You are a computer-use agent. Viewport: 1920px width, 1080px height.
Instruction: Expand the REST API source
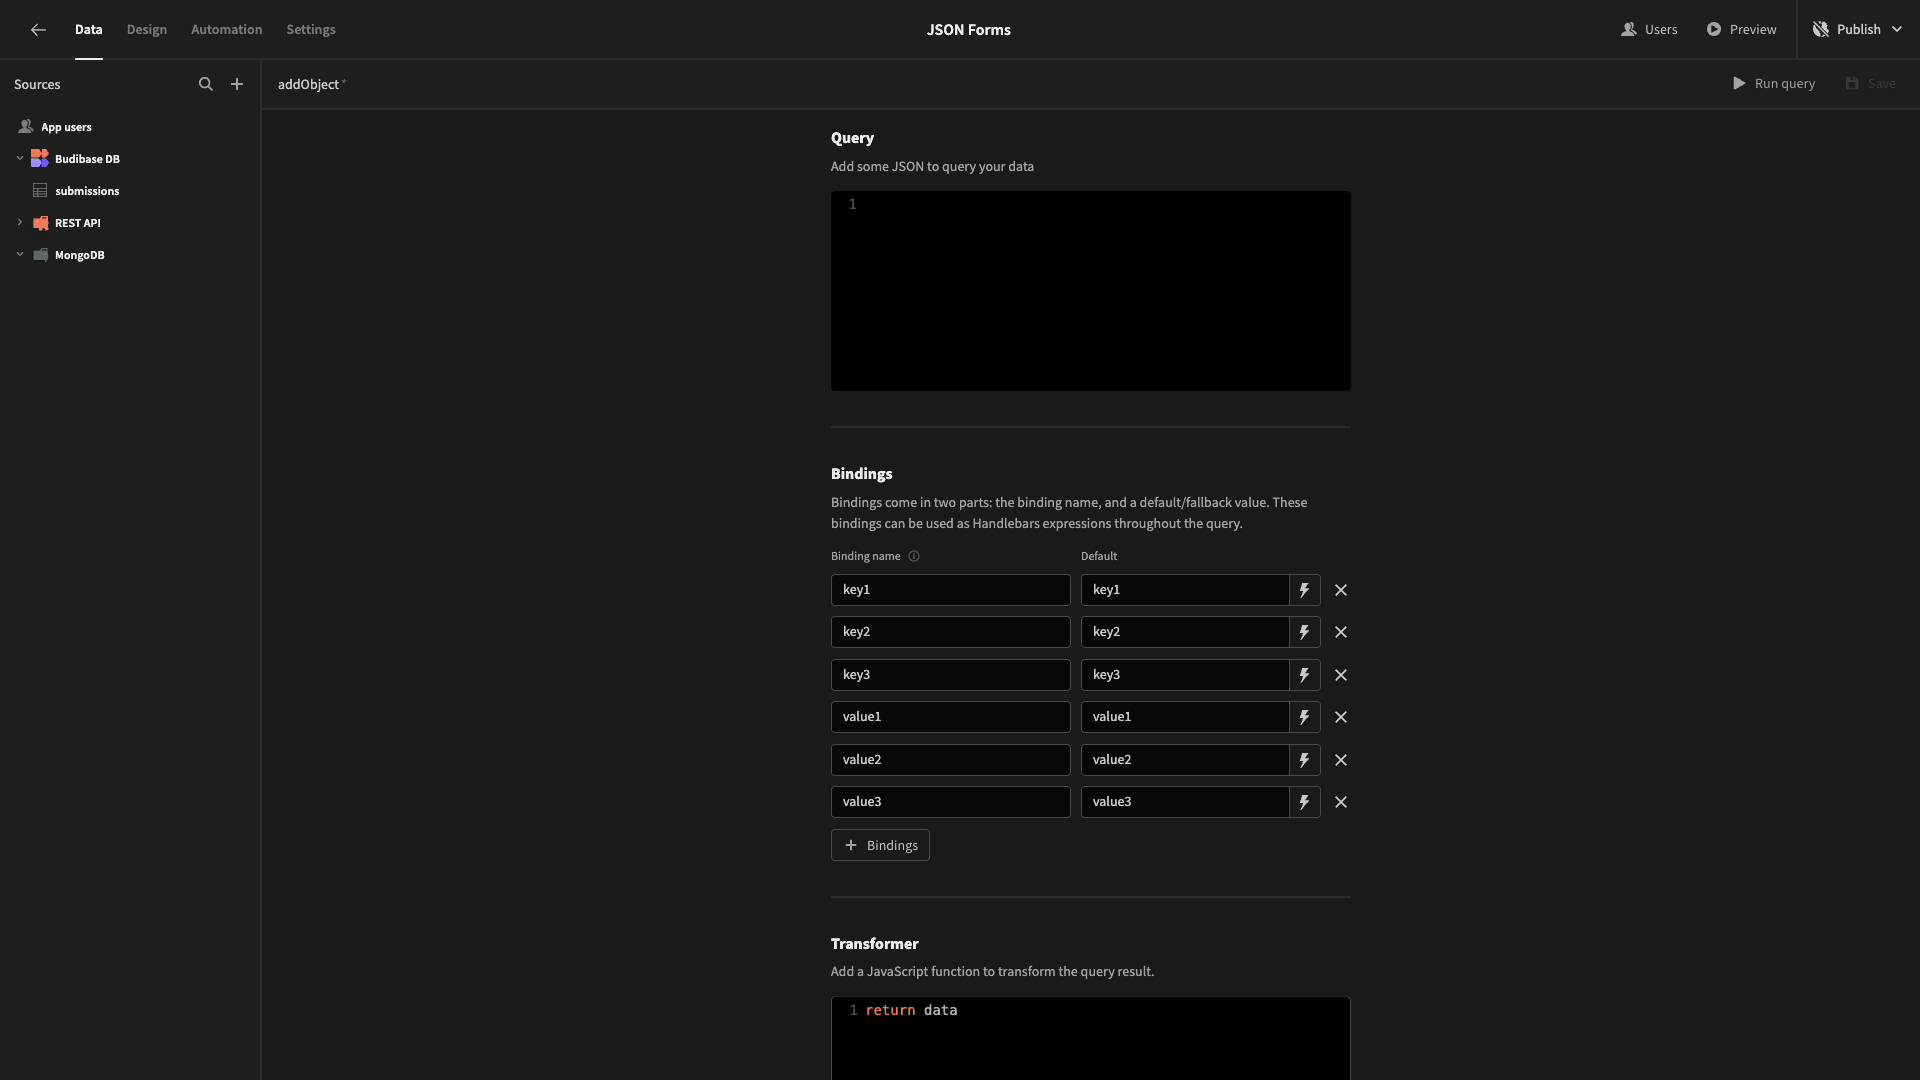tap(20, 223)
